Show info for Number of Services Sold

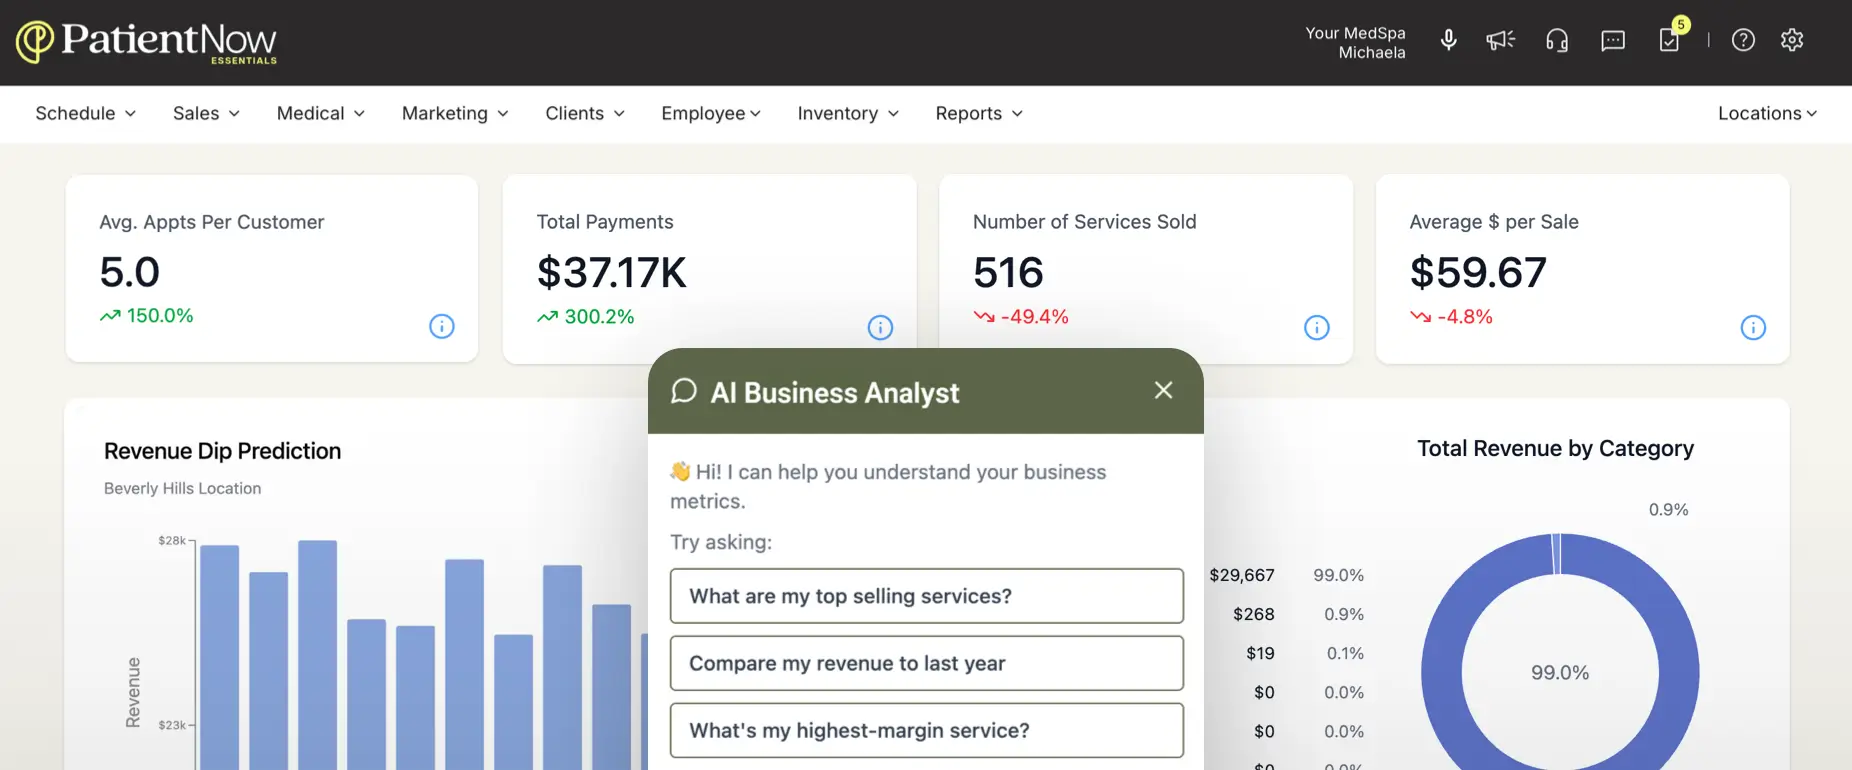pos(1317,327)
